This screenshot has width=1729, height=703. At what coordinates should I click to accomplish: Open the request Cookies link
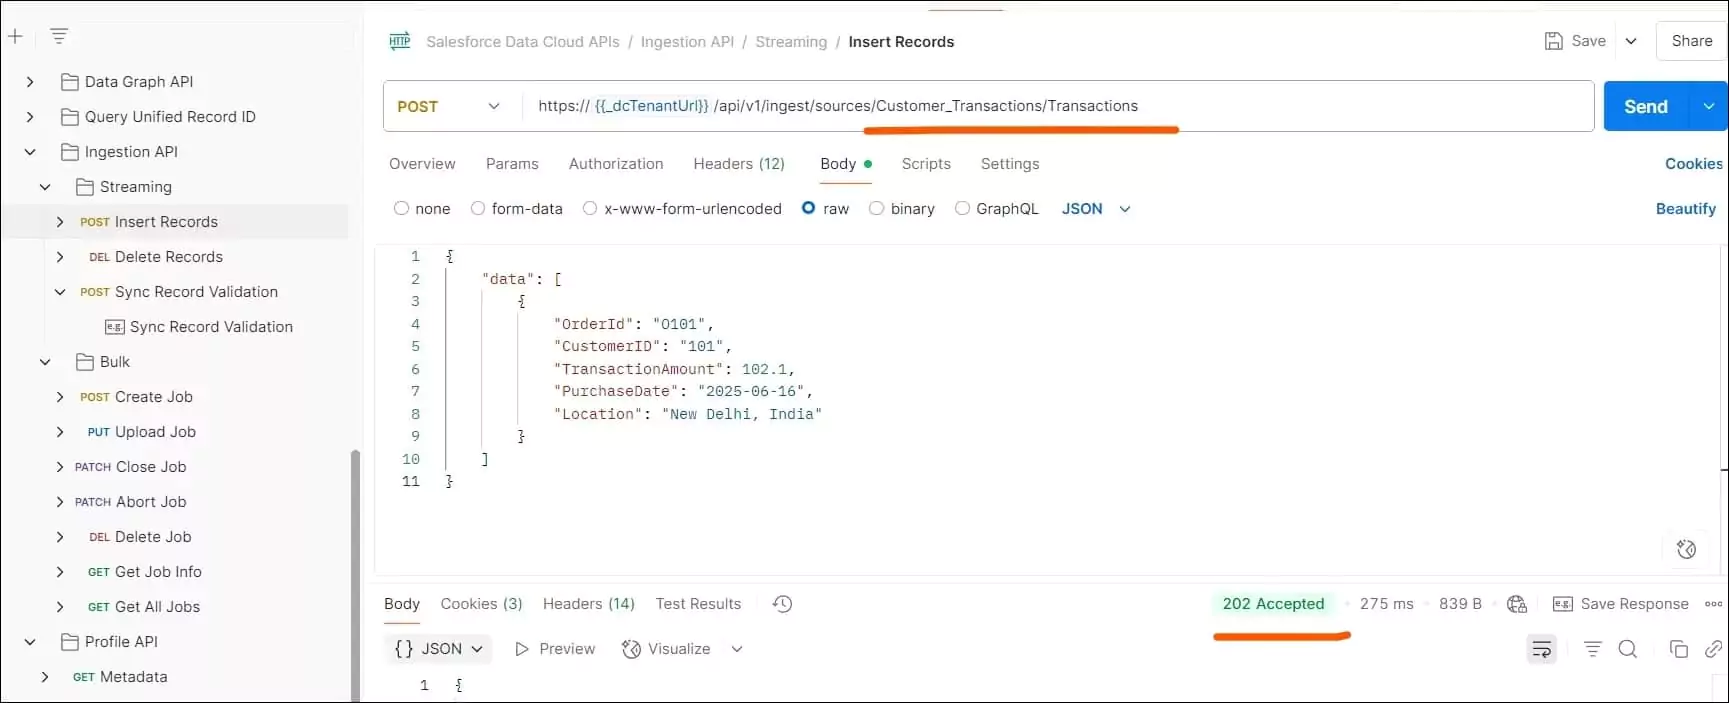pos(1693,164)
